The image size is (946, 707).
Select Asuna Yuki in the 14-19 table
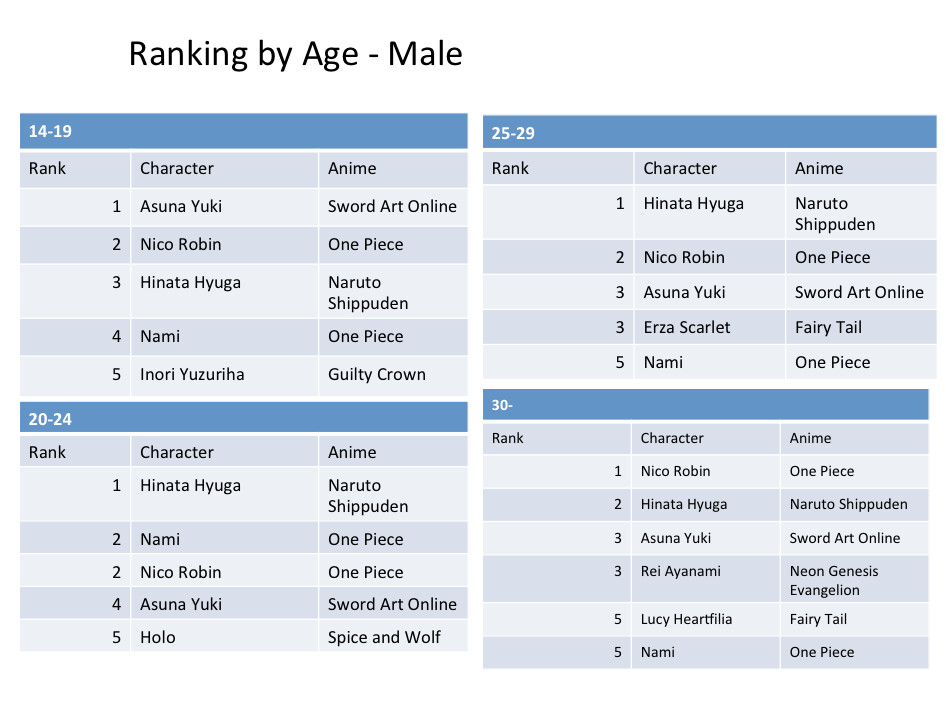click(181, 207)
